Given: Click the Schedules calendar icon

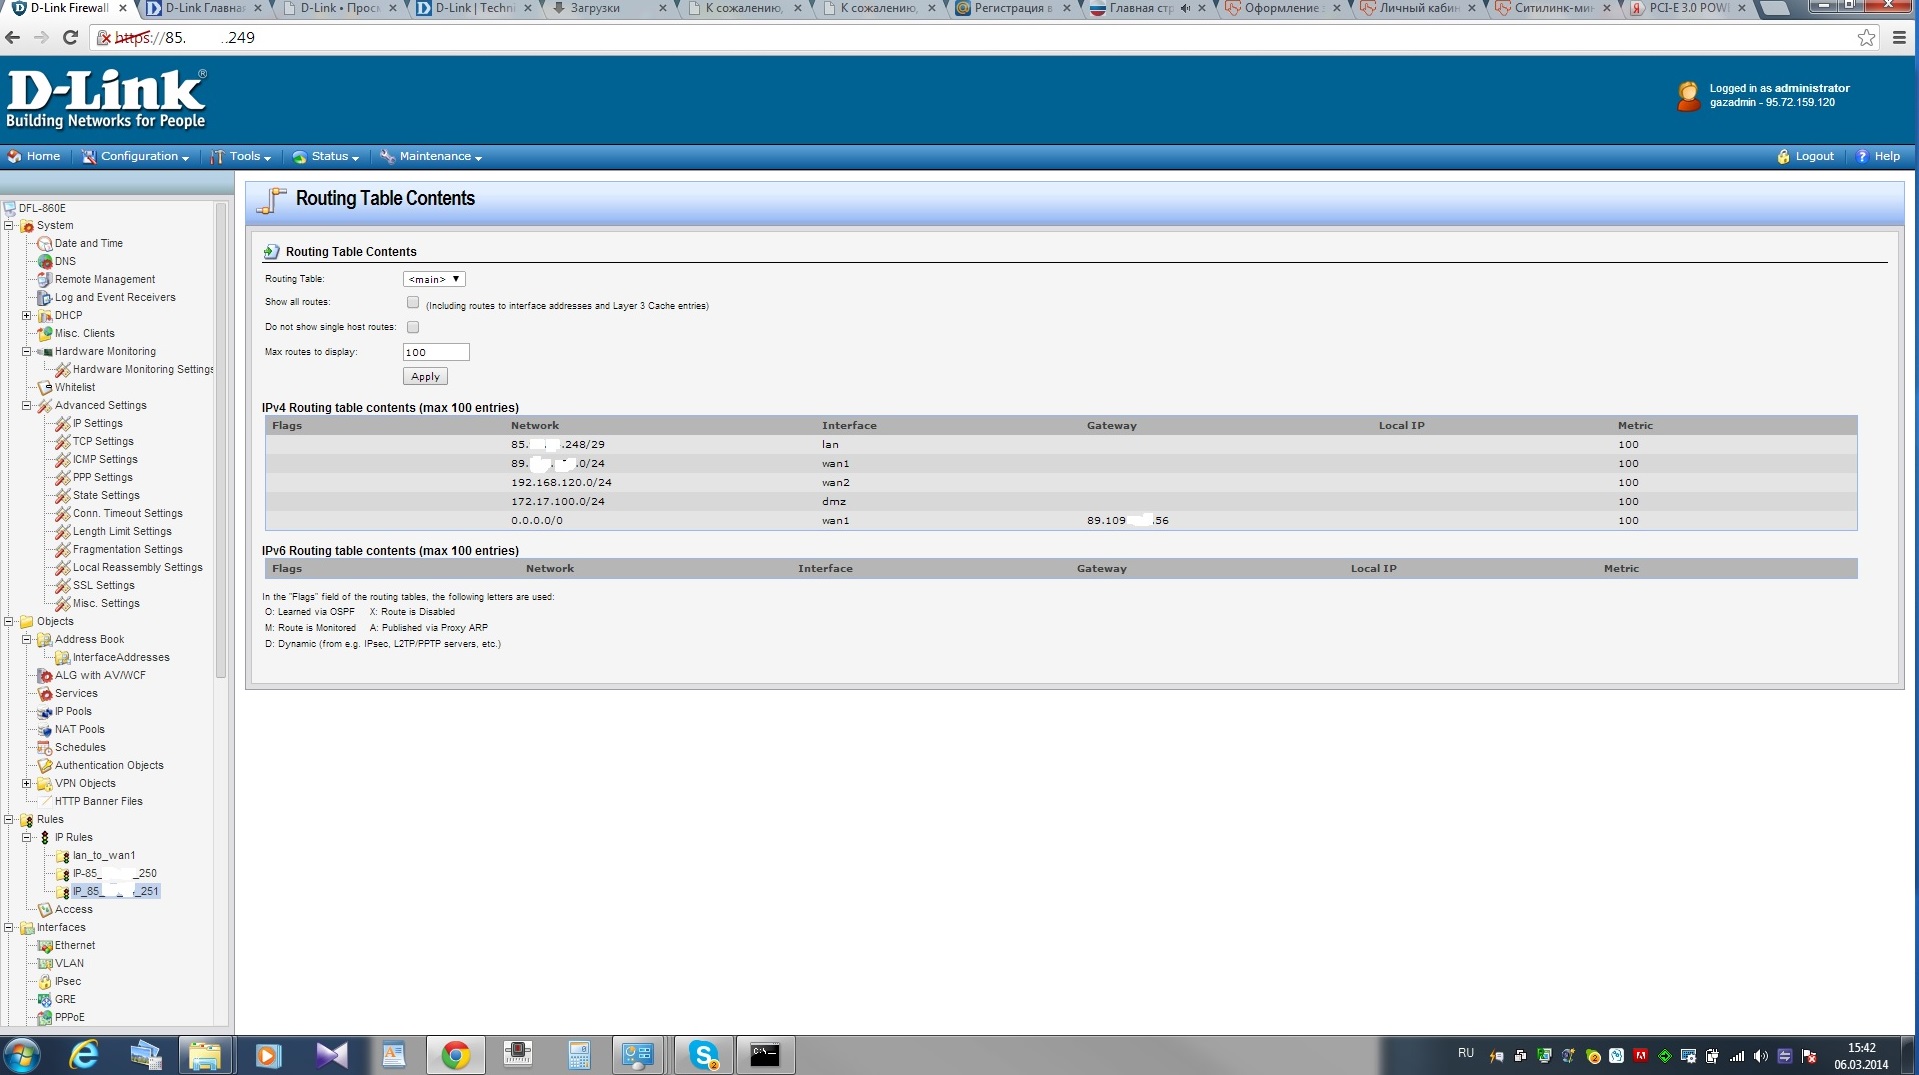Looking at the screenshot, I should point(44,748).
